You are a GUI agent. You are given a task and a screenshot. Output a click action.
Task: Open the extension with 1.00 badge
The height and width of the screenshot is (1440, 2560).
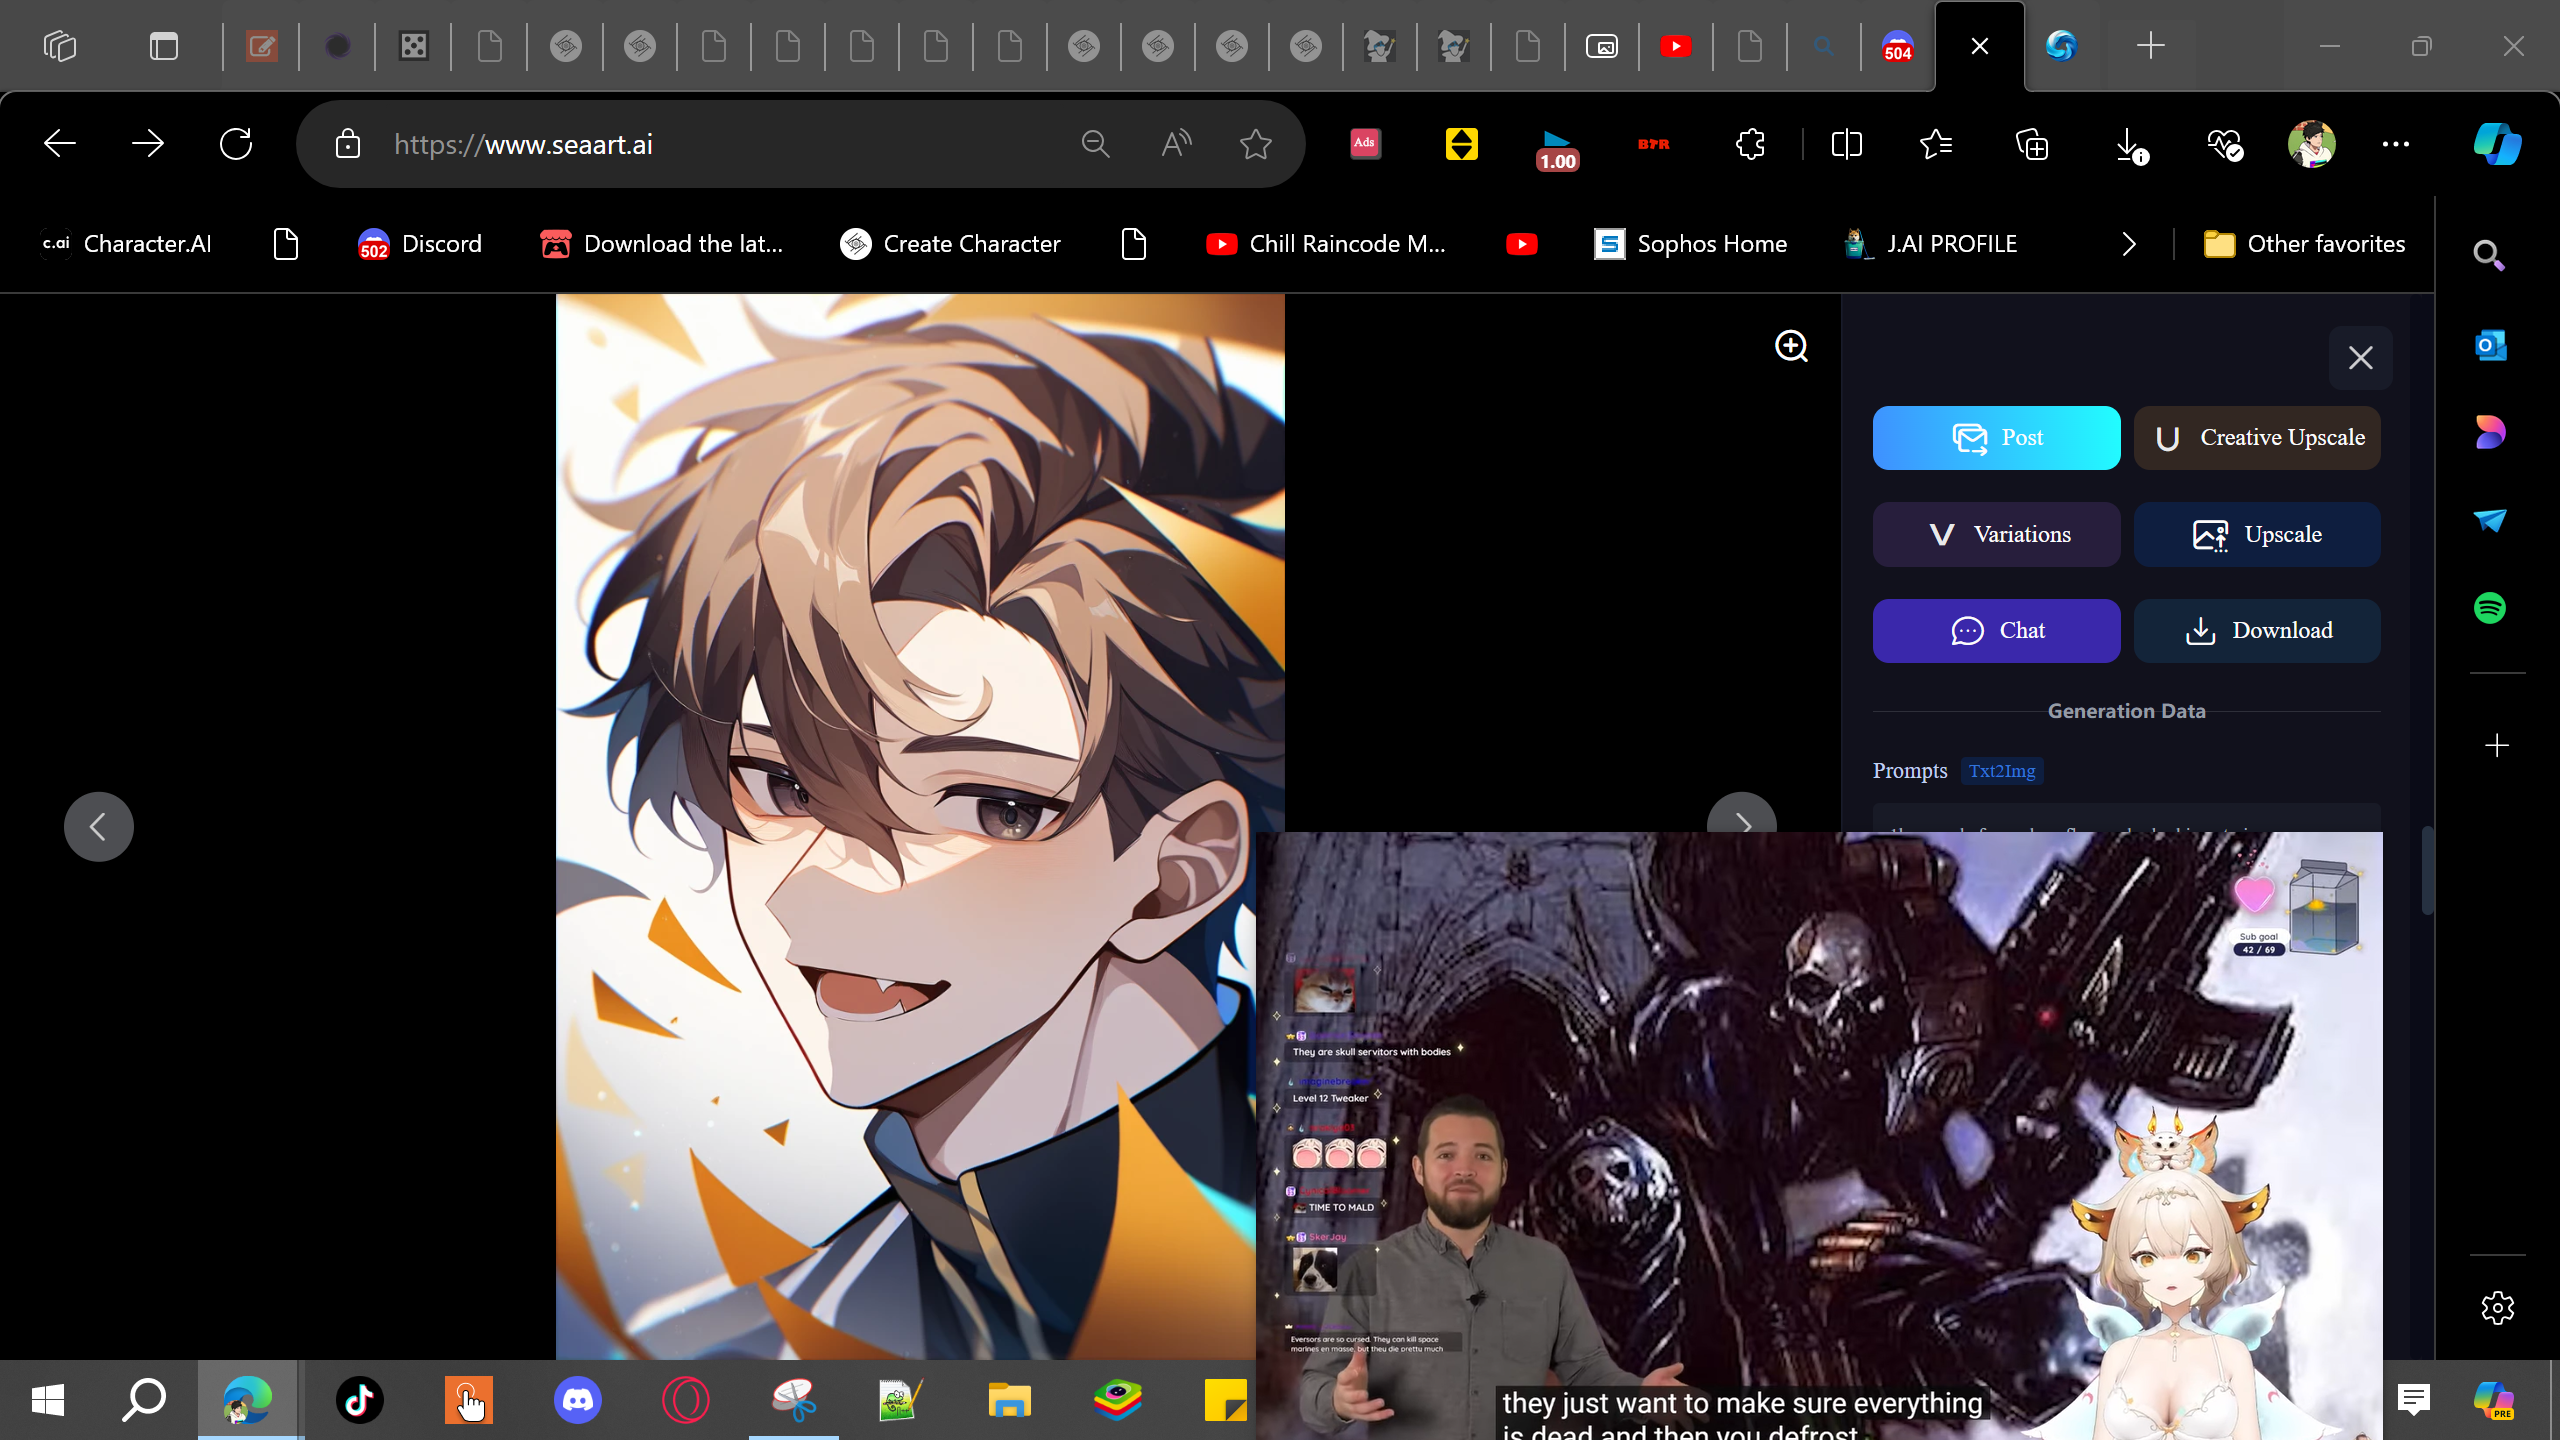point(1557,148)
